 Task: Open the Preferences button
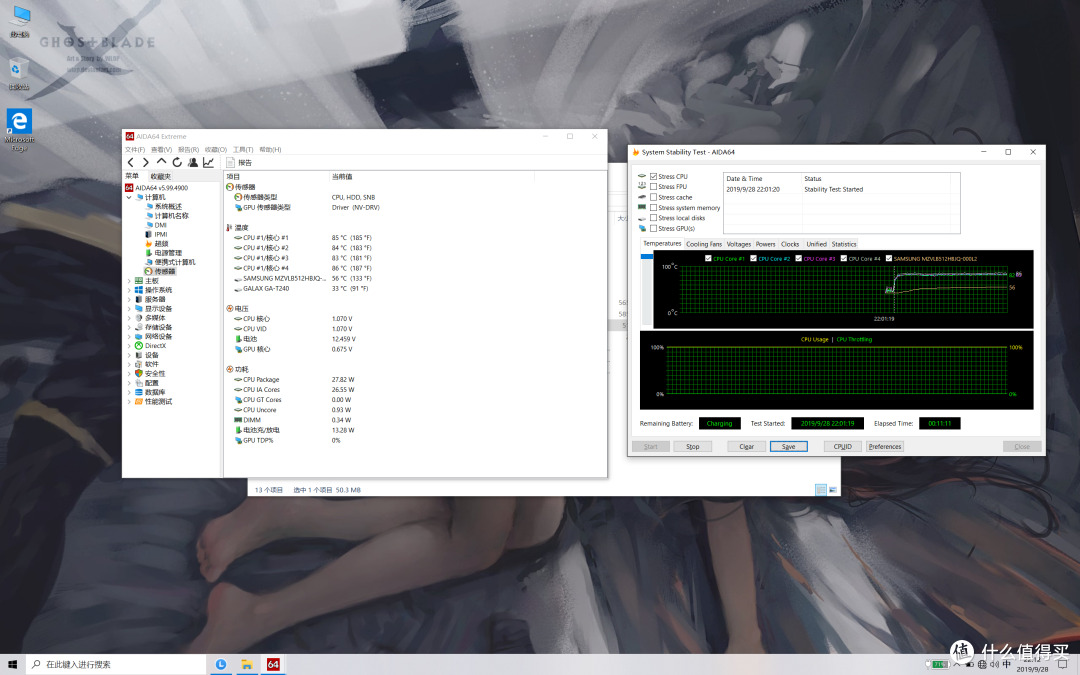tap(885, 446)
